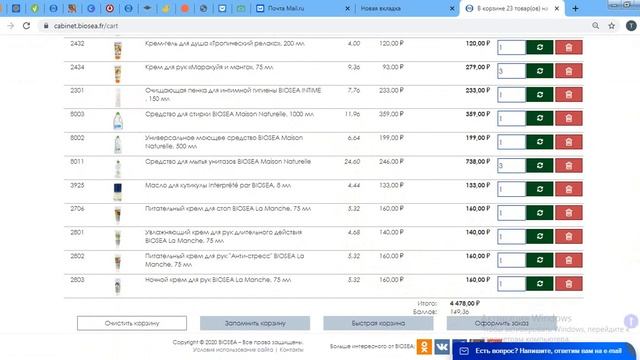Click the Очистить корзину button

(x=132, y=323)
